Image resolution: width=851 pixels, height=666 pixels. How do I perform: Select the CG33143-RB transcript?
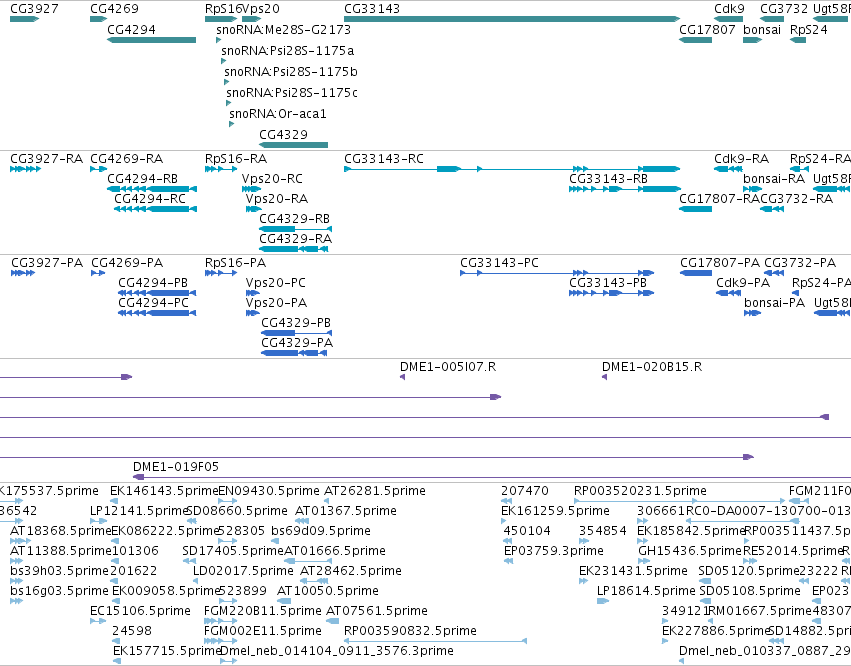point(624,189)
